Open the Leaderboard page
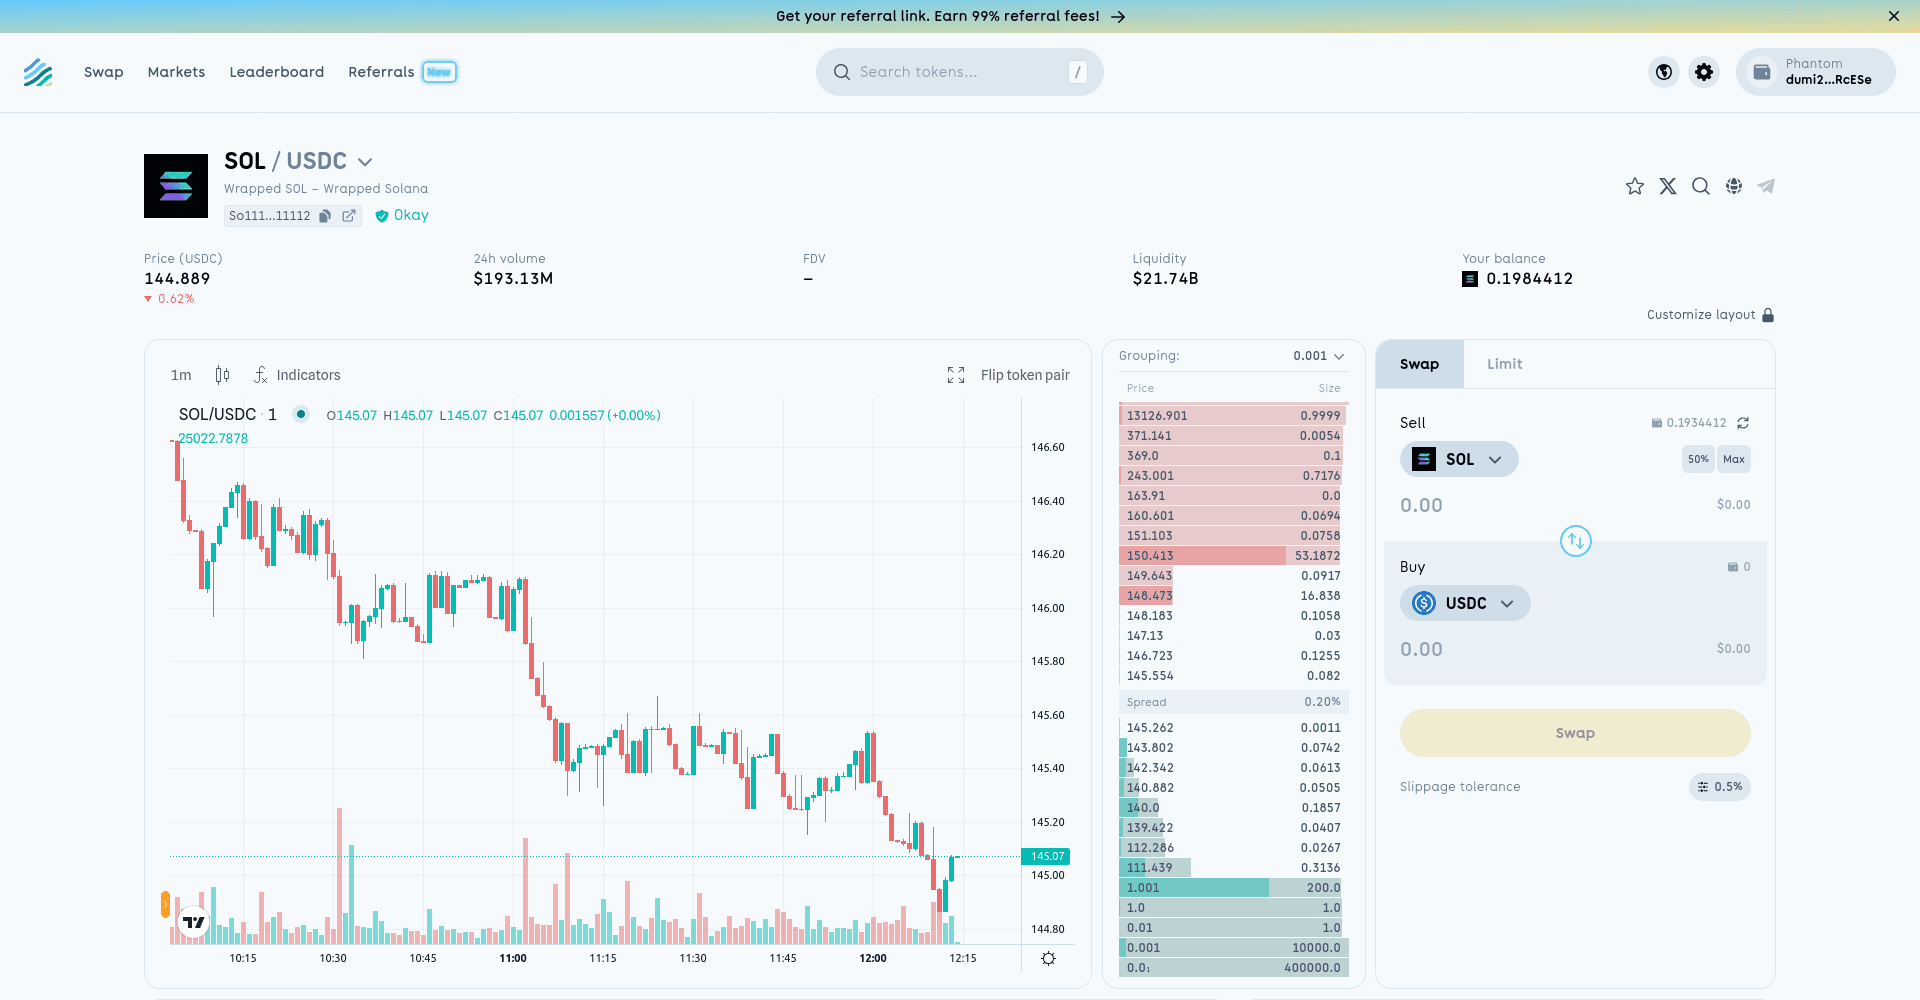 (x=277, y=72)
